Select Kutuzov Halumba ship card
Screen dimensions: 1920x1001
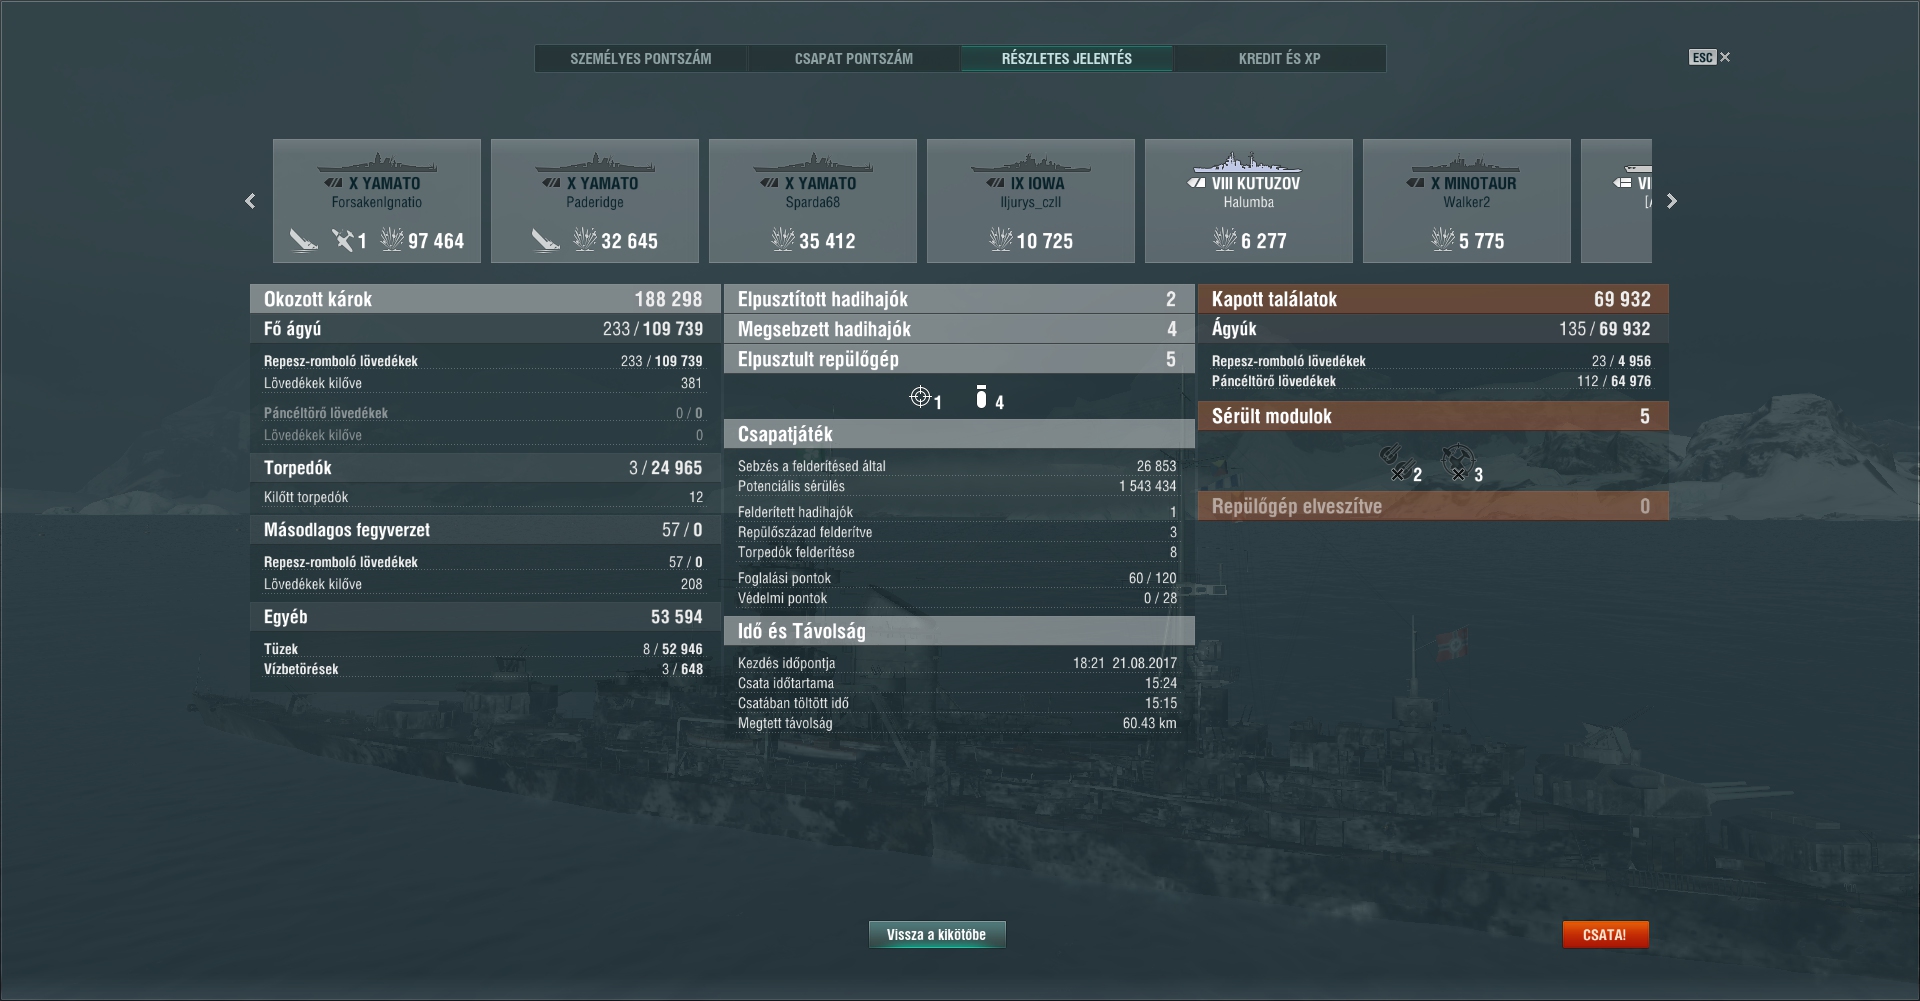pos(1249,201)
